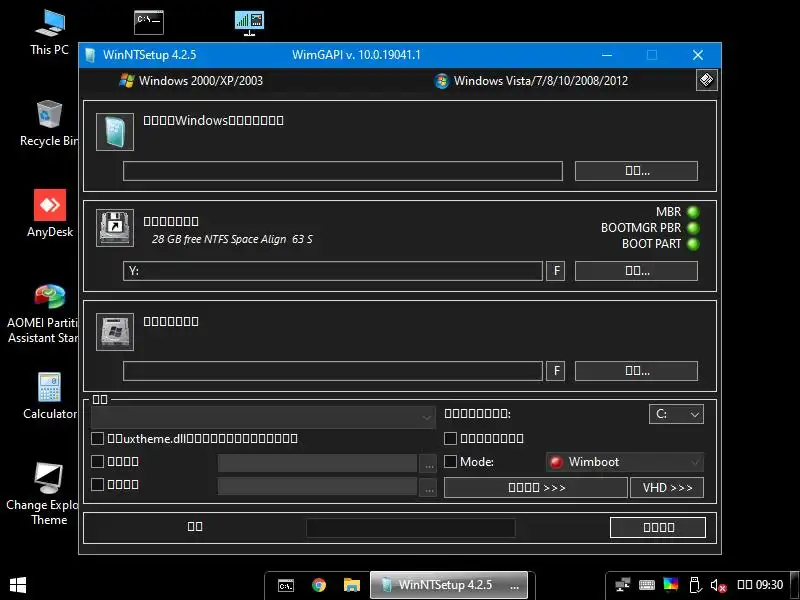This screenshot has height=600, width=800.
Task: Click the colorful display tray icon
Action: tap(670, 584)
